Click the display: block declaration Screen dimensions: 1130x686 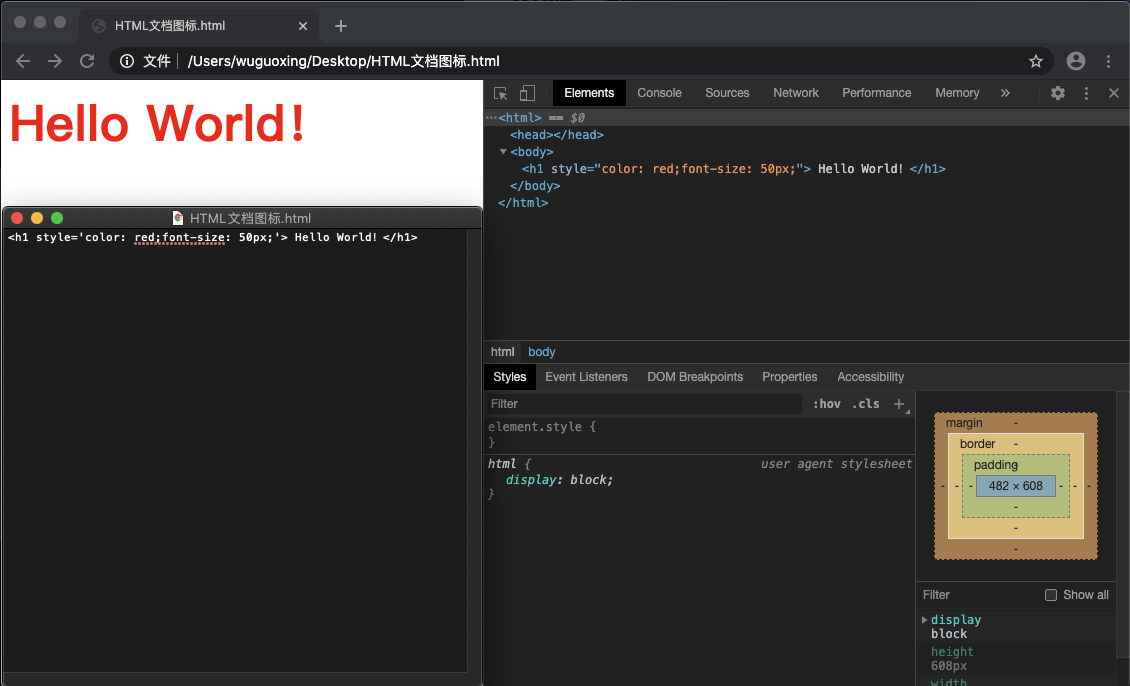559,480
